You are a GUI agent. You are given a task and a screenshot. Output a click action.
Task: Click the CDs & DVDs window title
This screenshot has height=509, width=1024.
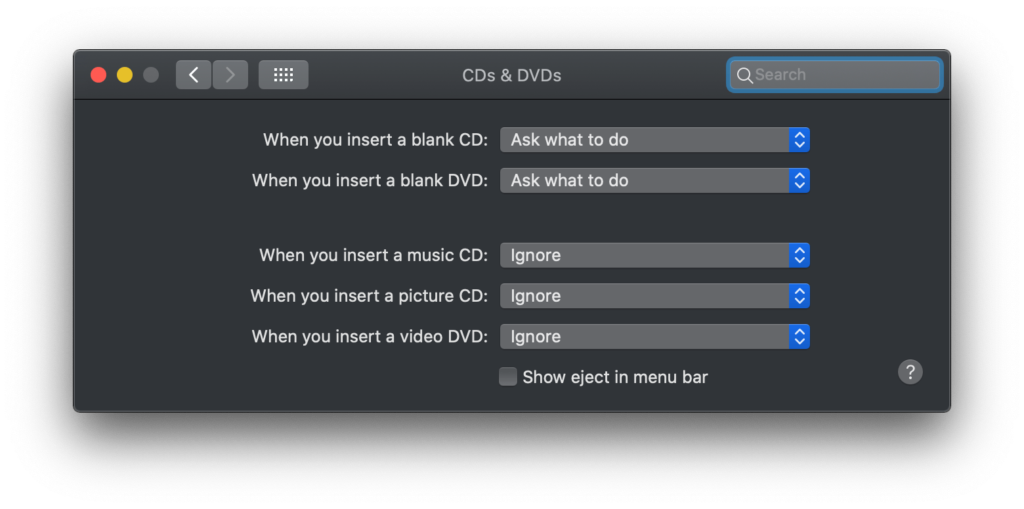tap(511, 75)
